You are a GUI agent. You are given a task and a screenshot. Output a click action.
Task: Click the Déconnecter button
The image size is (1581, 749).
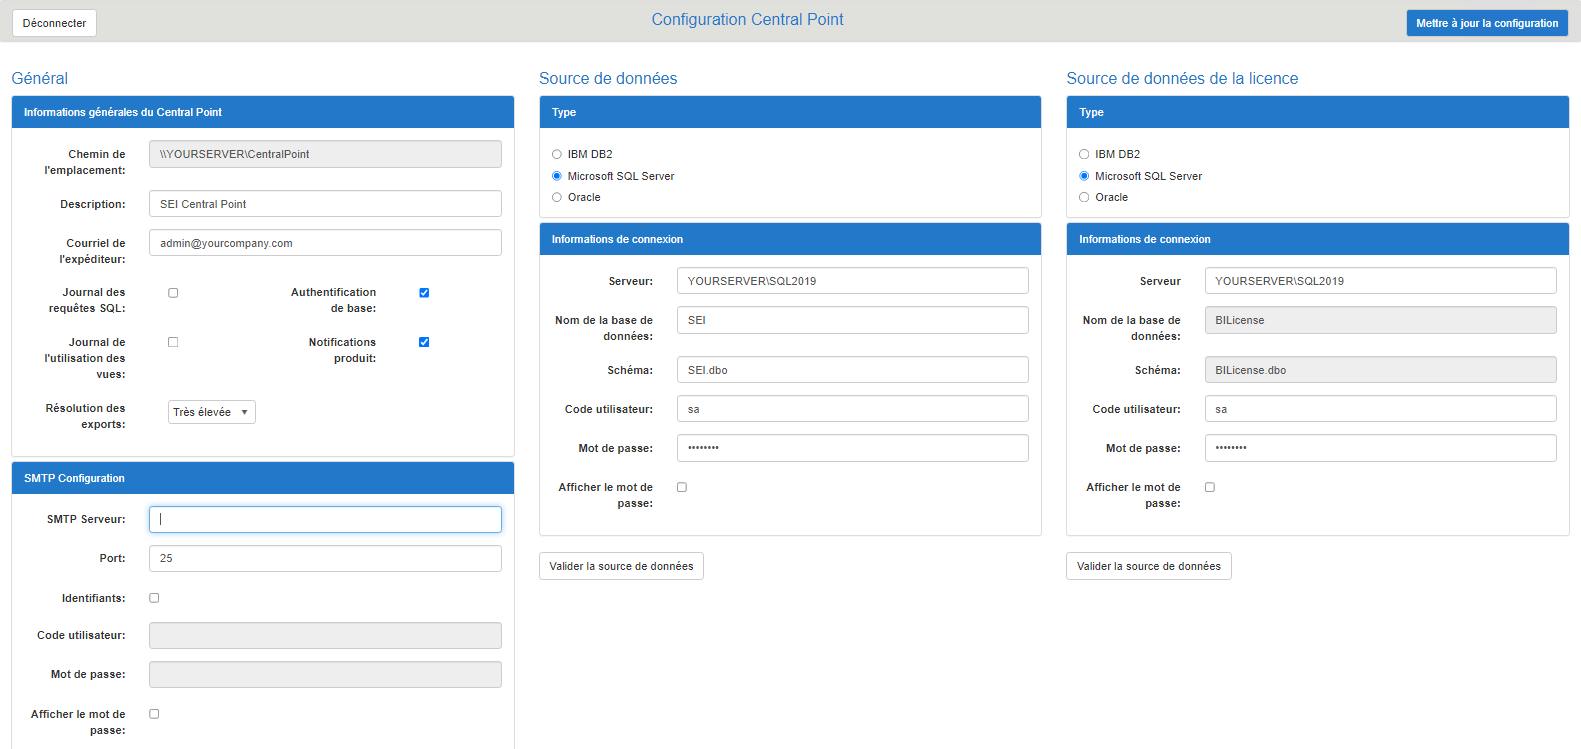click(x=54, y=23)
